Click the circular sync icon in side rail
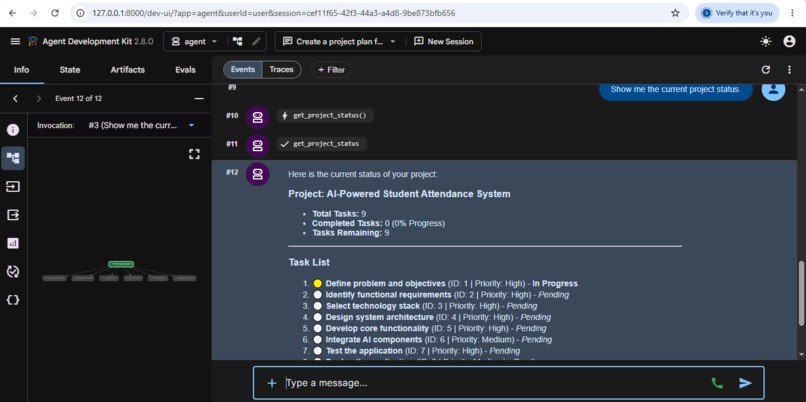The width and height of the screenshot is (806, 402). [x=13, y=271]
